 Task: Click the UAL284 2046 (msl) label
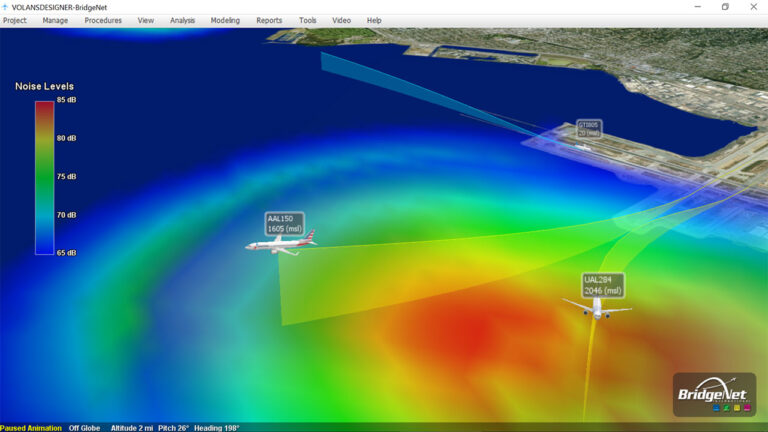[603, 285]
